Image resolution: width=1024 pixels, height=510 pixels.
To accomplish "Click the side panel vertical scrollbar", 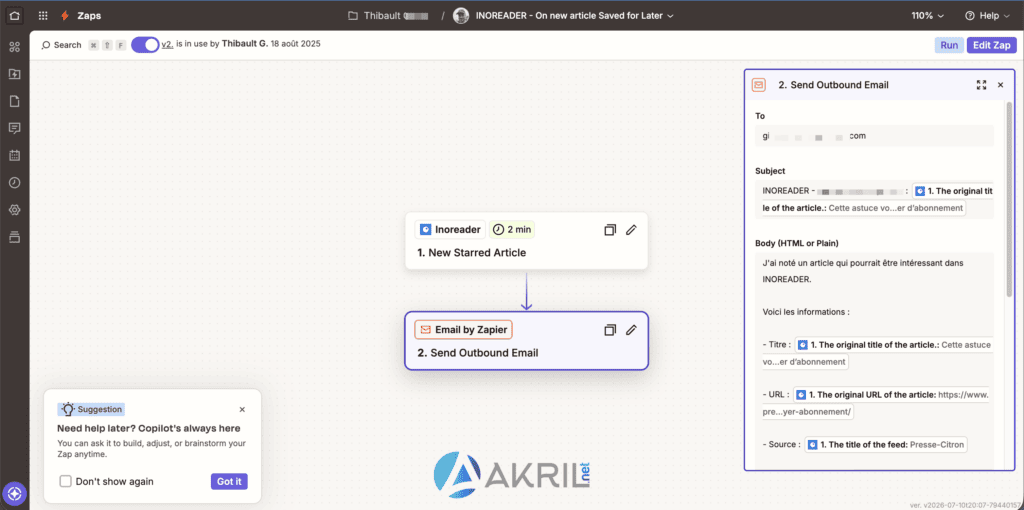I will point(1009,197).
